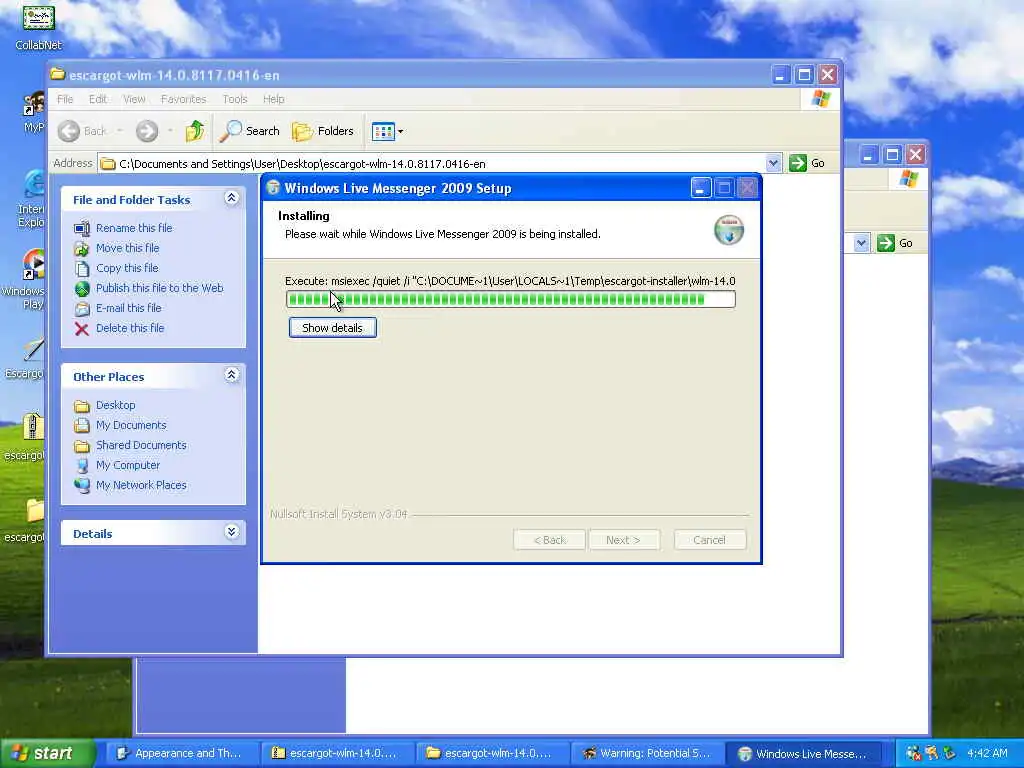Click the taskbar clock showing 4:42 AM
The width and height of the screenshot is (1024, 768).
(x=987, y=753)
